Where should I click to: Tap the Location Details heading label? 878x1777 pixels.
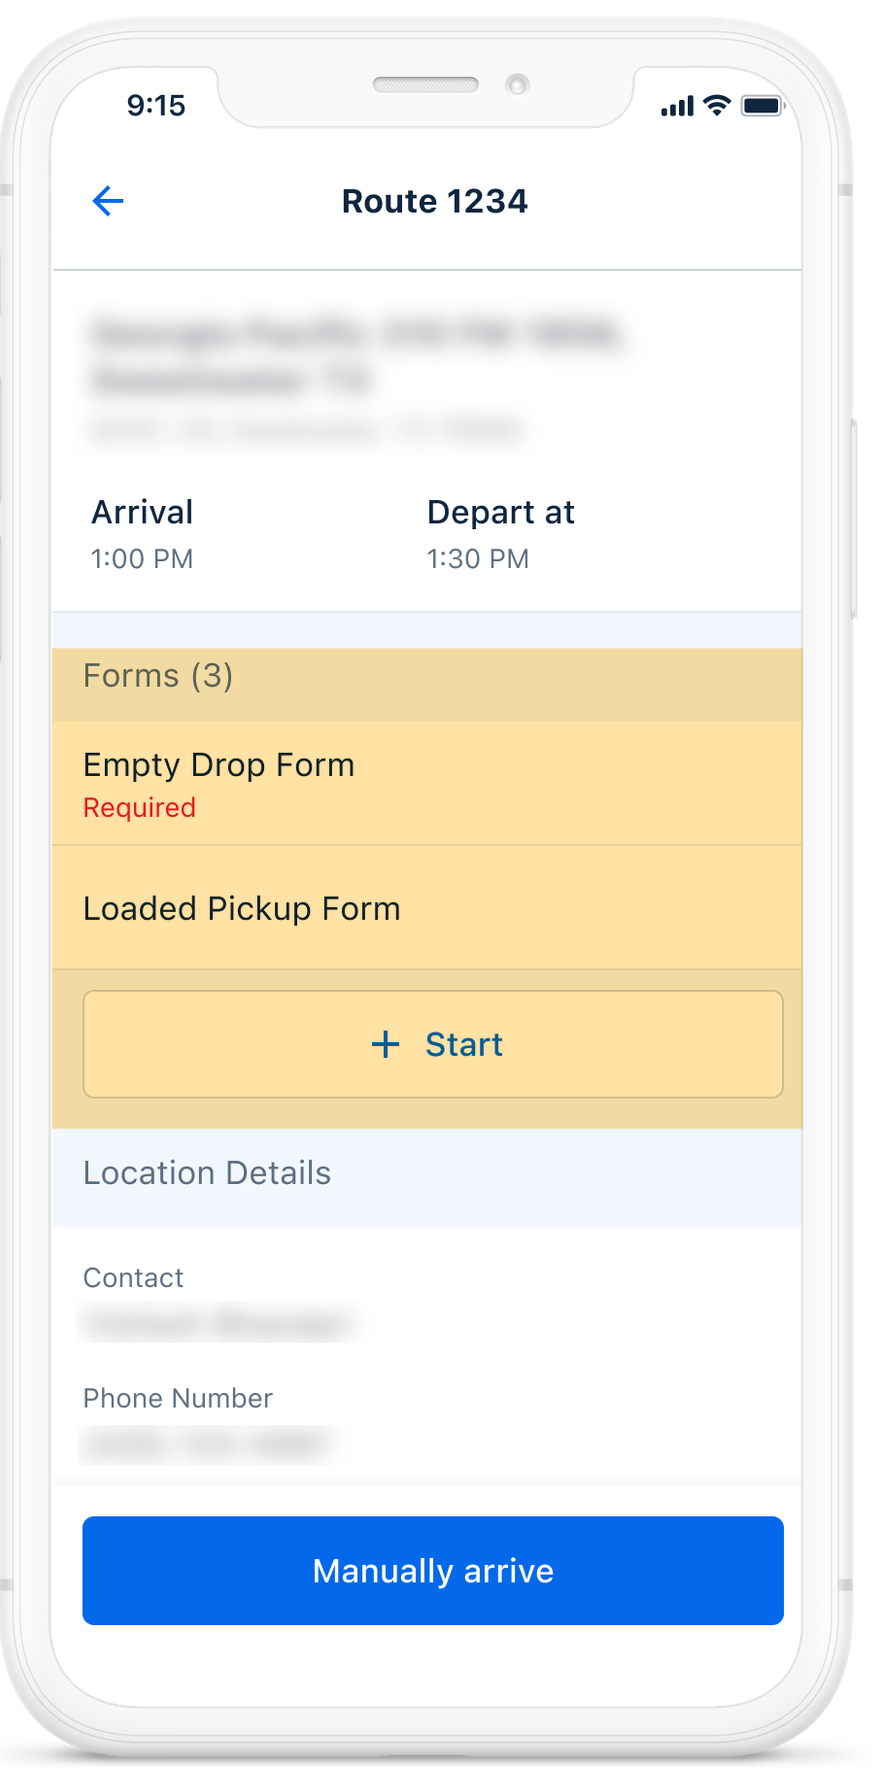point(207,1172)
